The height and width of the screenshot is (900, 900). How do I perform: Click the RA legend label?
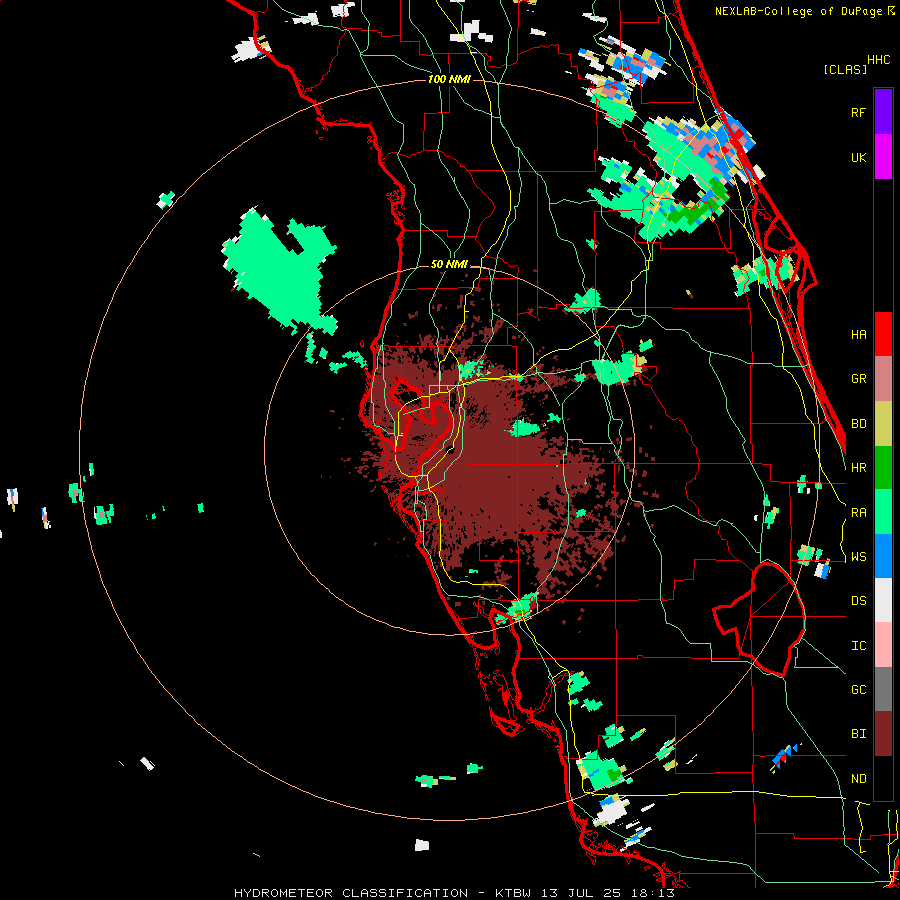[x=858, y=513]
